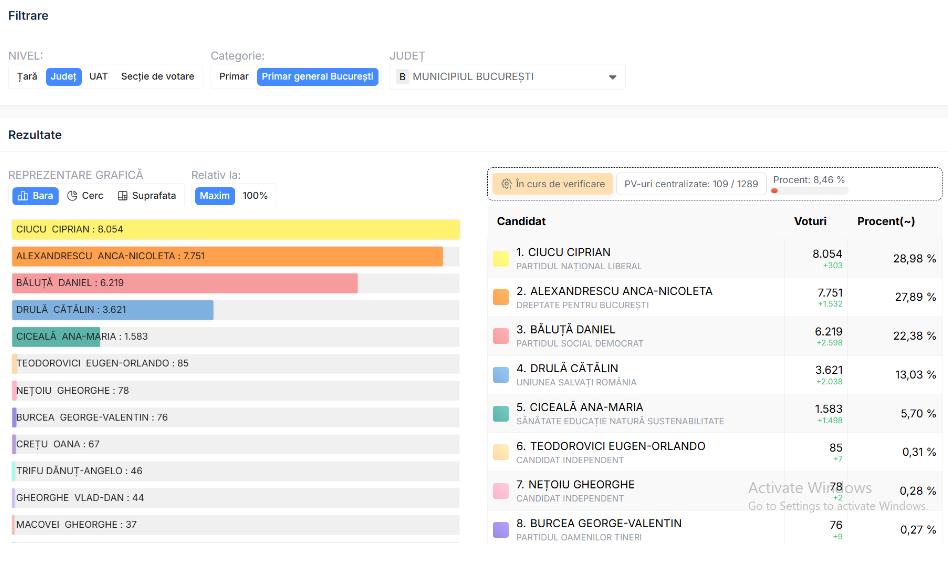This screenshot has height=569, width=948.
Task: Select the Țară level option
Action: tap(27, 77)
